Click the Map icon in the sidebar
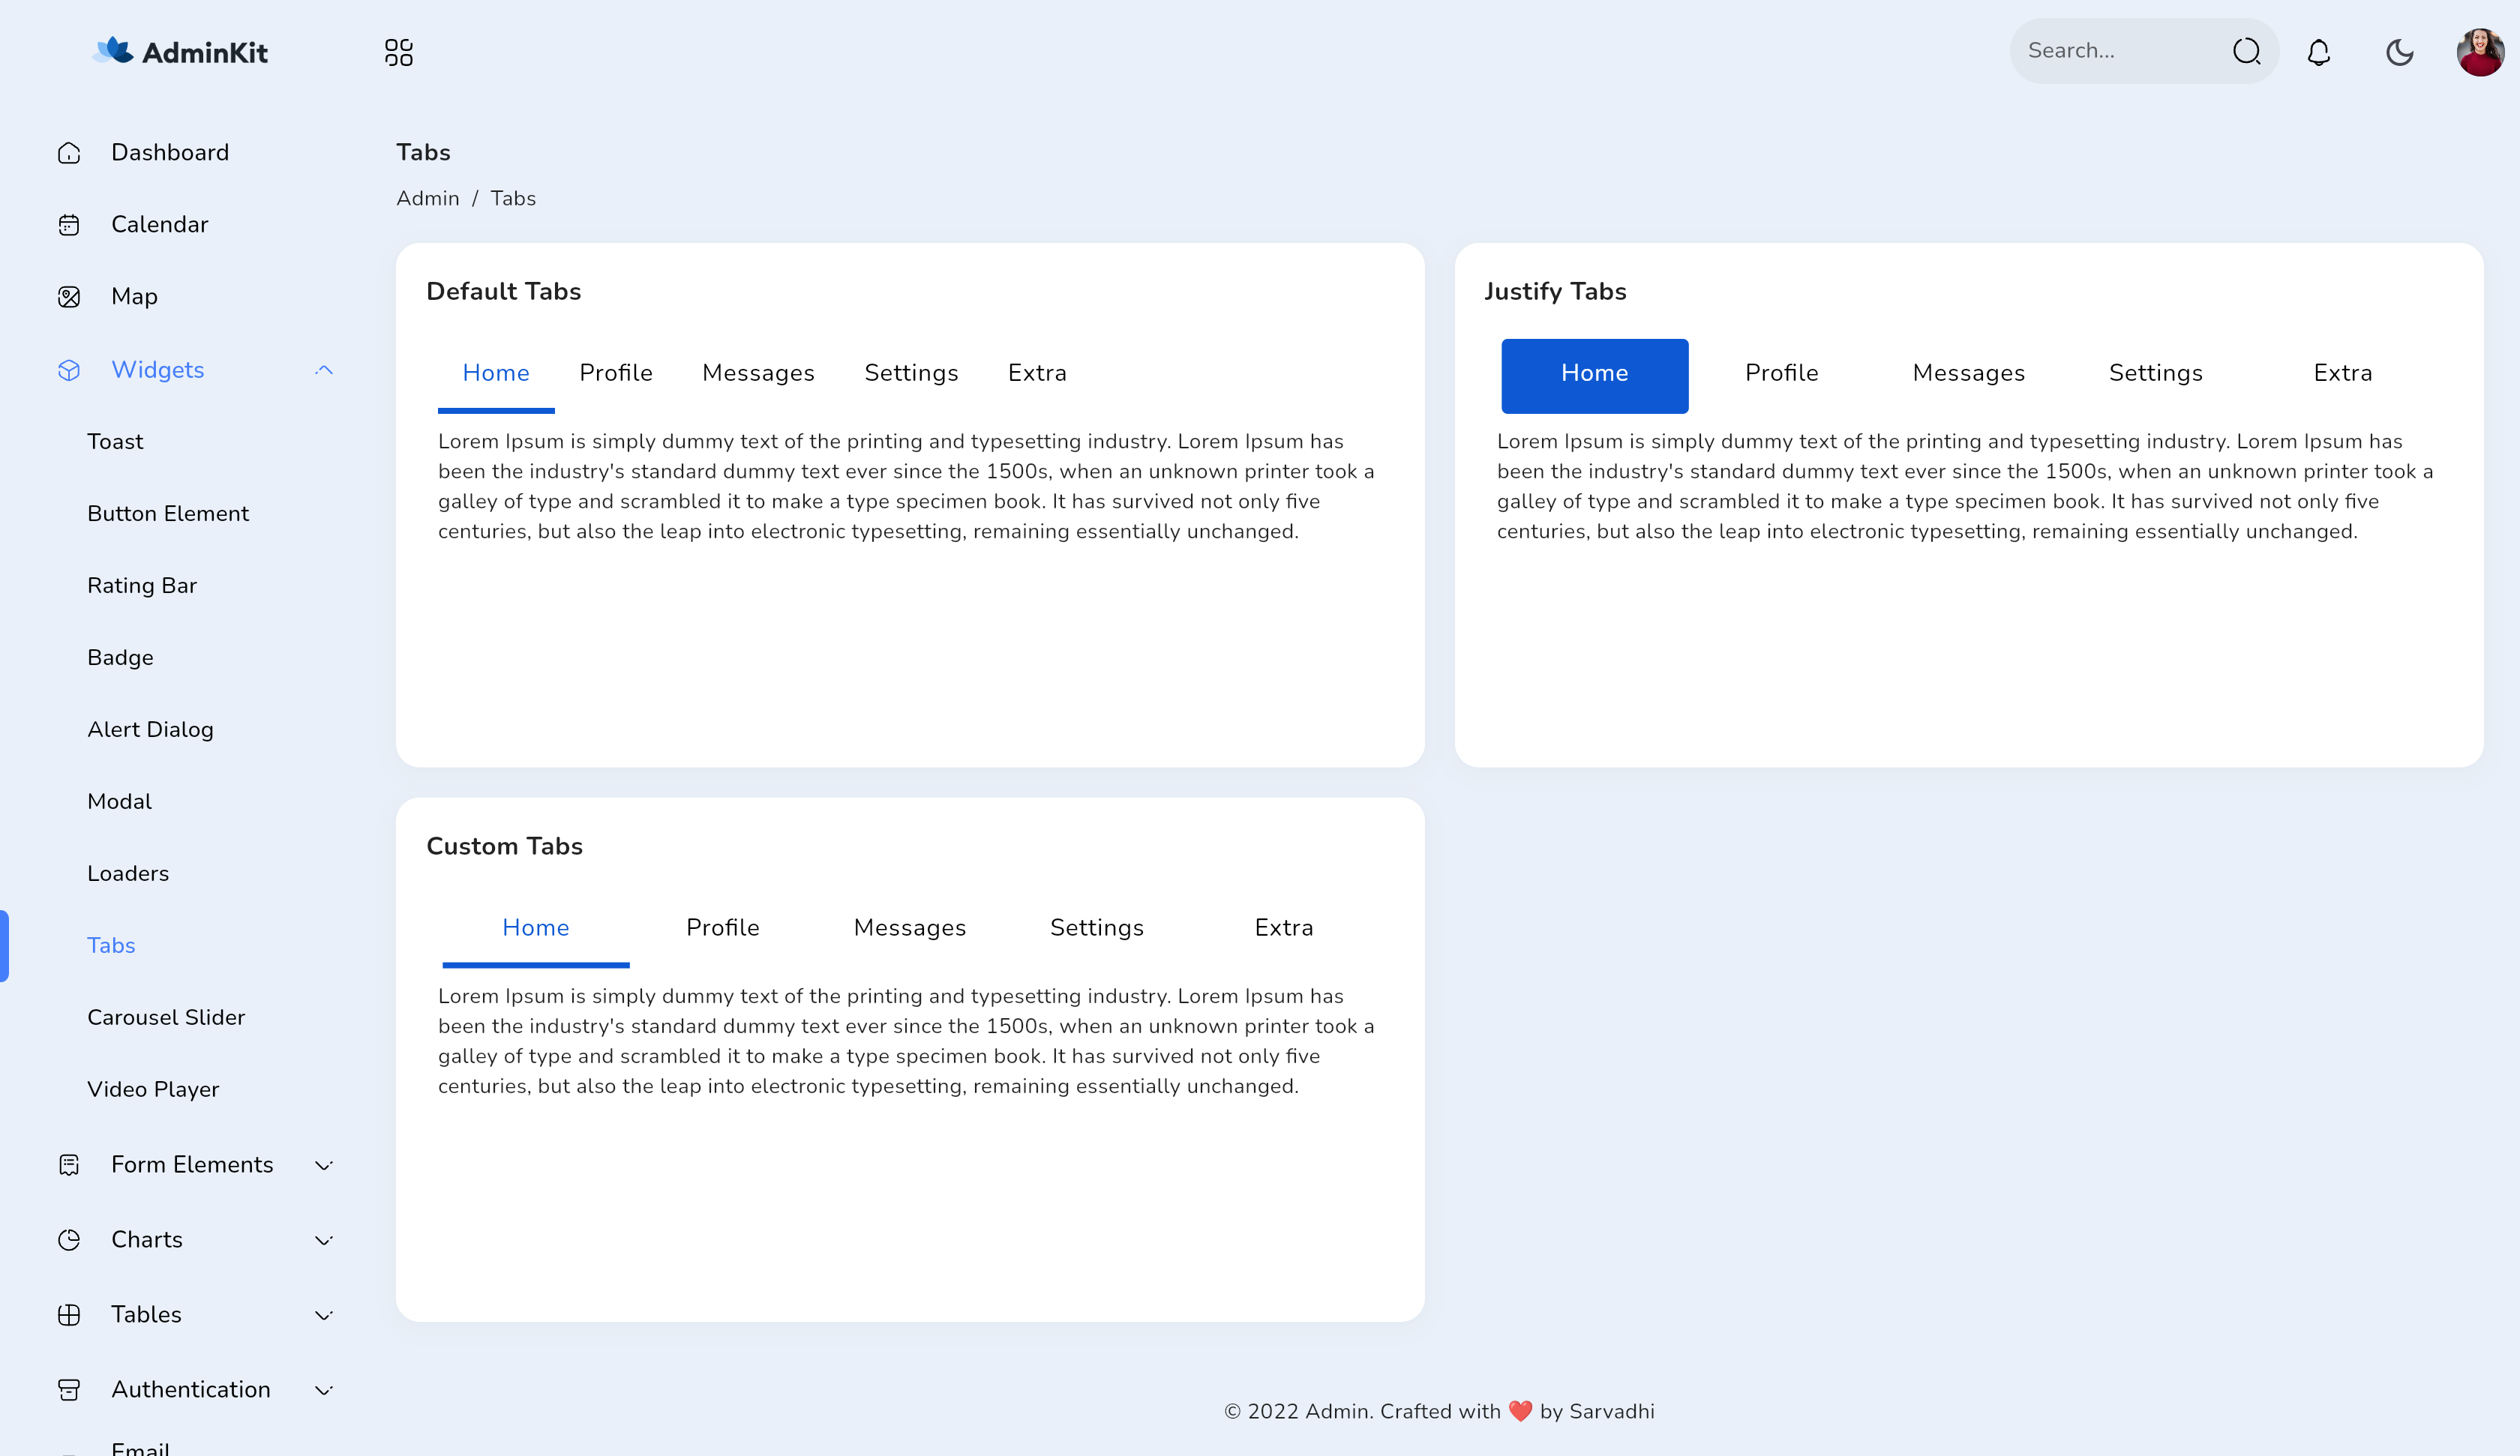 point(68,296)
